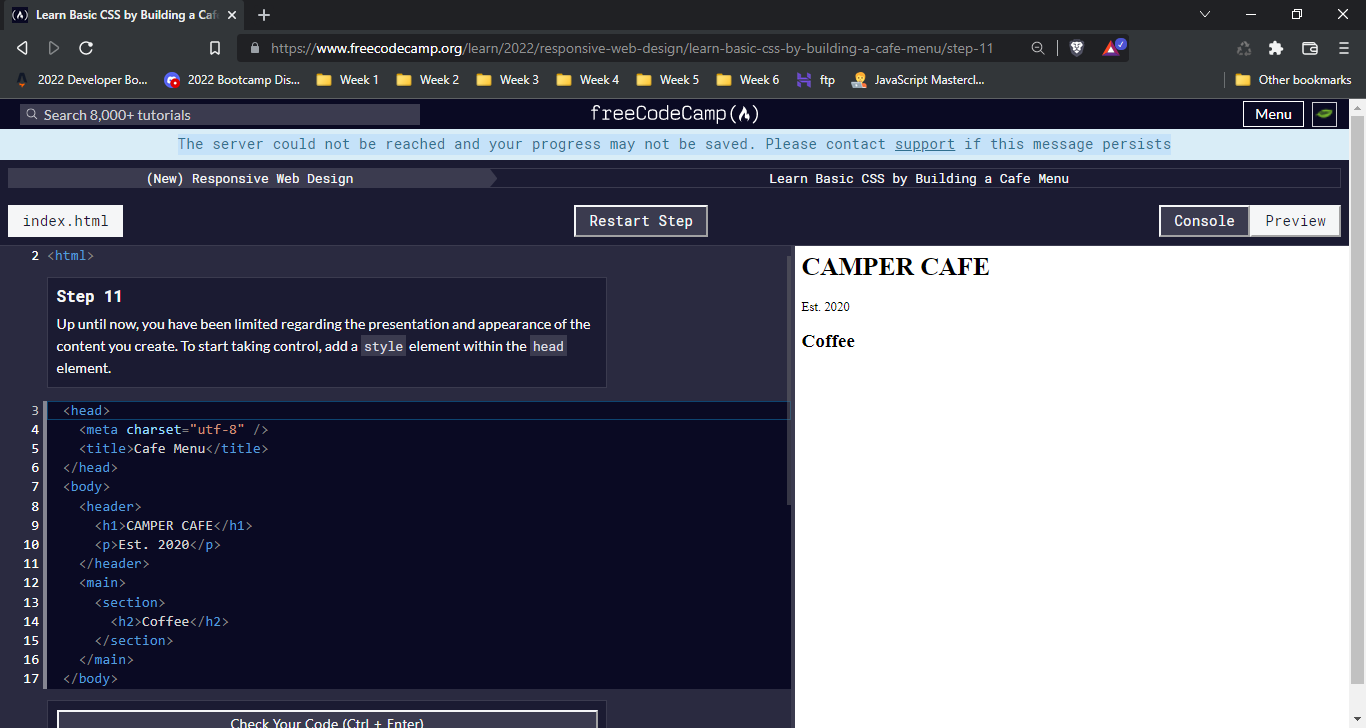The width and height of the screenshot is (1366, 728).
Task: Click the back navigation arrow
Action: click(22, 47)
